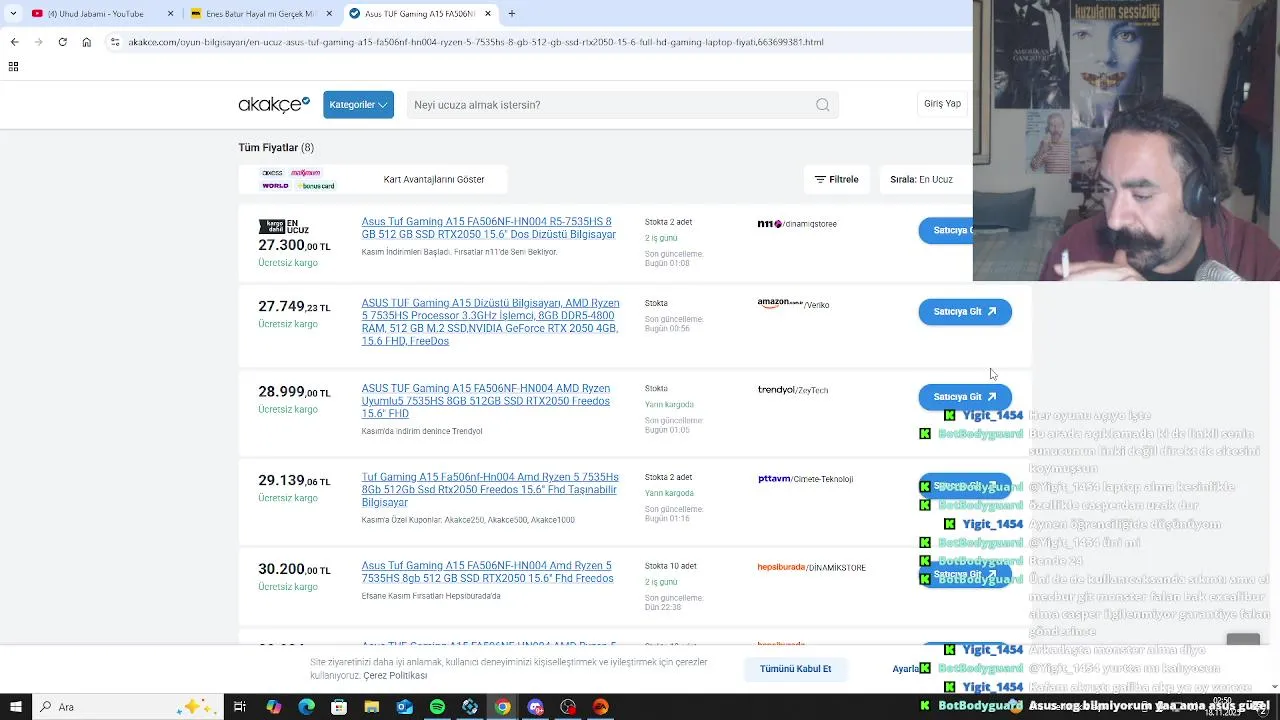
Task: Click the Giriş Yap button
Action: tap(942, 104)
